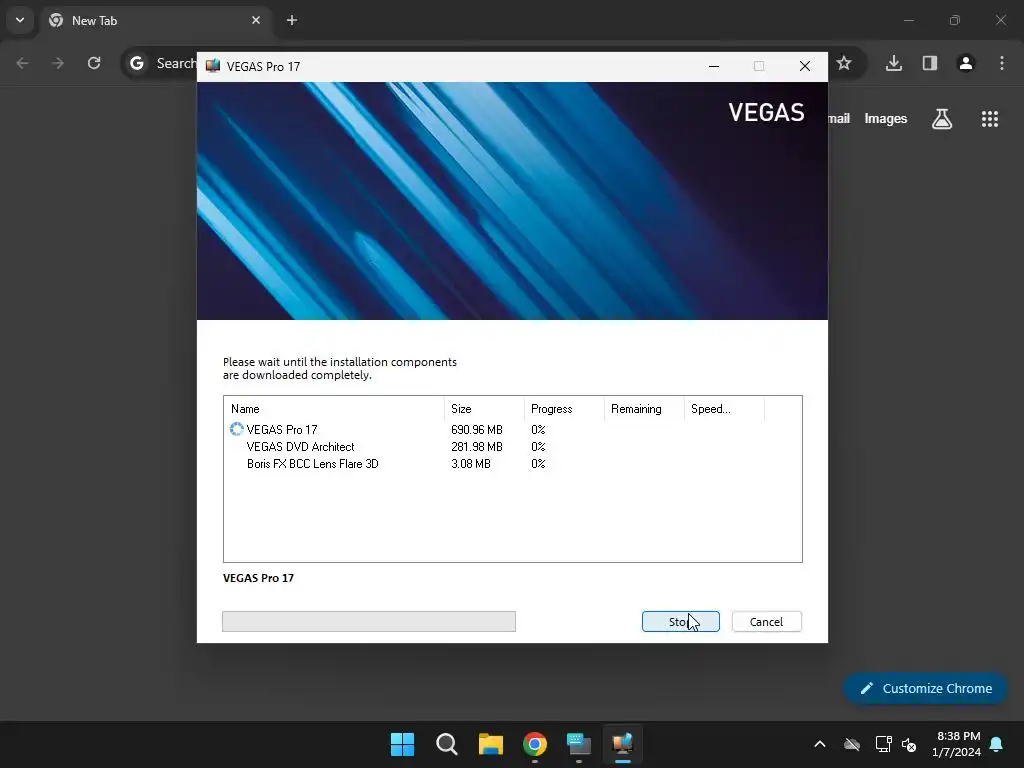Screen dimensions: 1024x768
Task: Click the Name column header
Action: [334, 409]
